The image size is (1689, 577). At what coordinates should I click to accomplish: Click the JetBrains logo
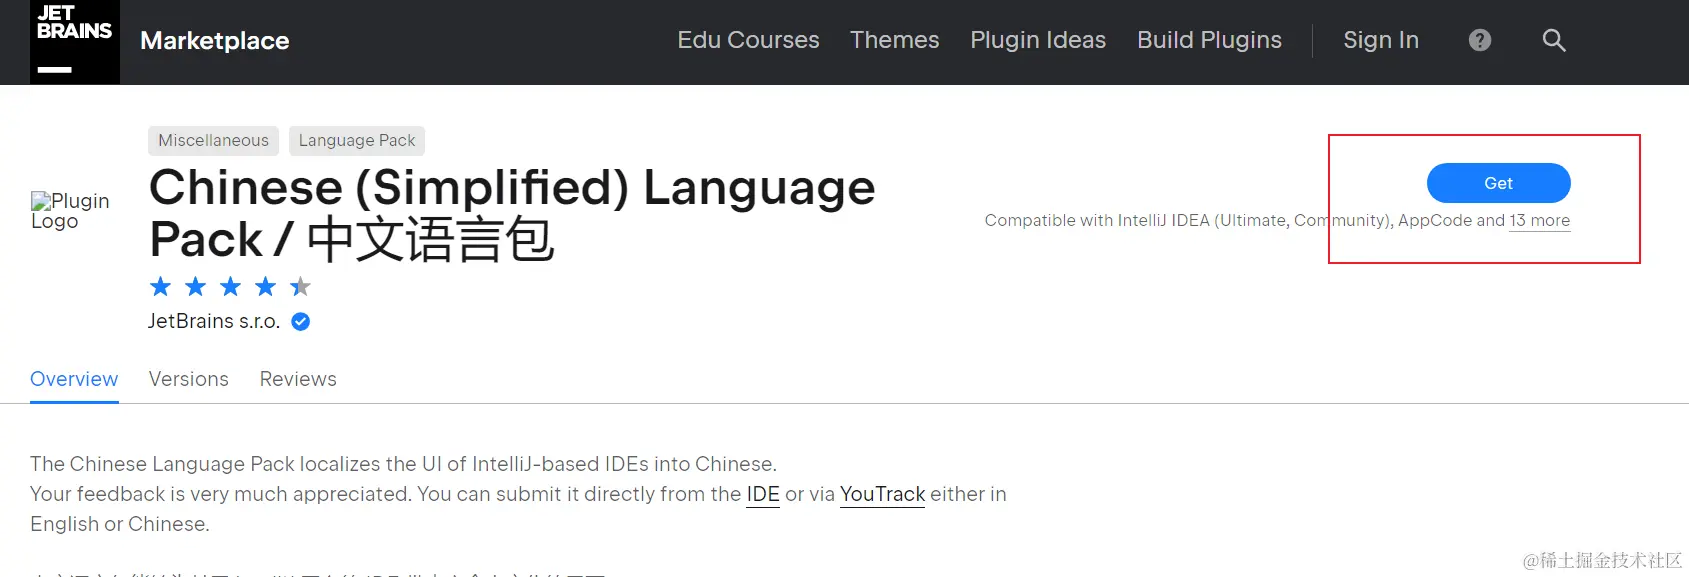coord(75,42)
